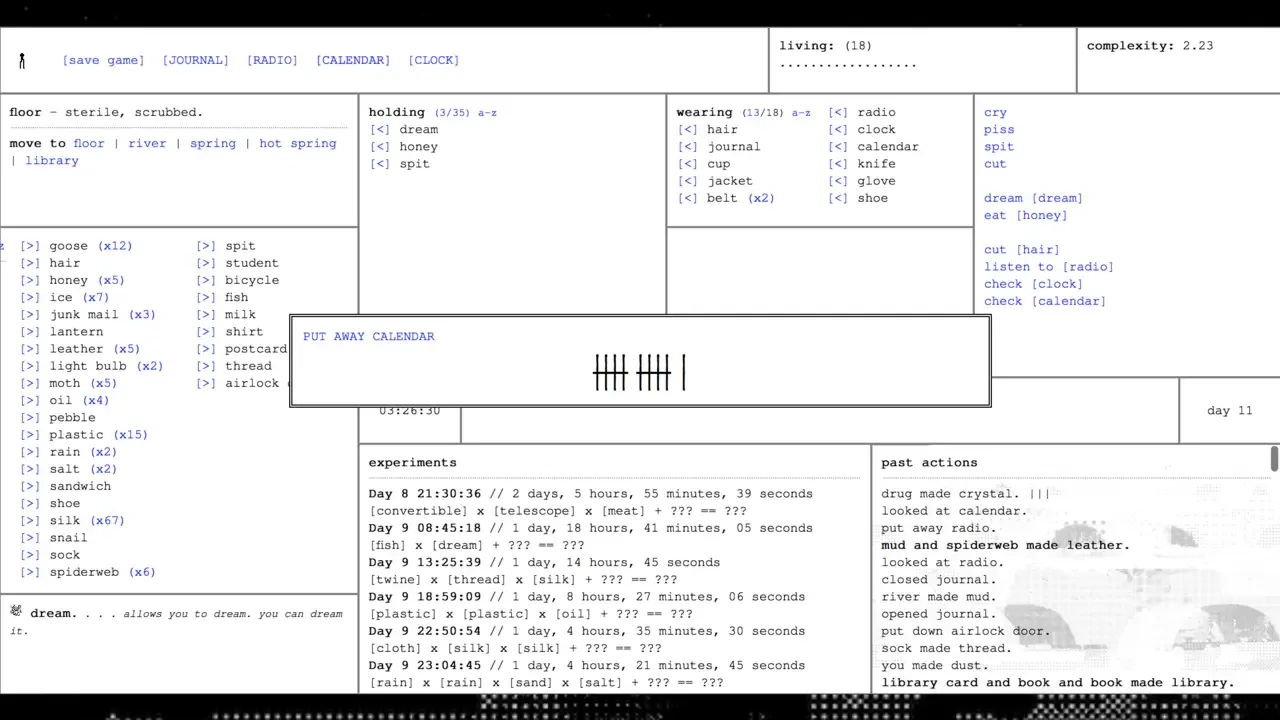Screen dimensions: 1280x720
Task: Click [>] arrow next to pebble
Action: point(30,418)
